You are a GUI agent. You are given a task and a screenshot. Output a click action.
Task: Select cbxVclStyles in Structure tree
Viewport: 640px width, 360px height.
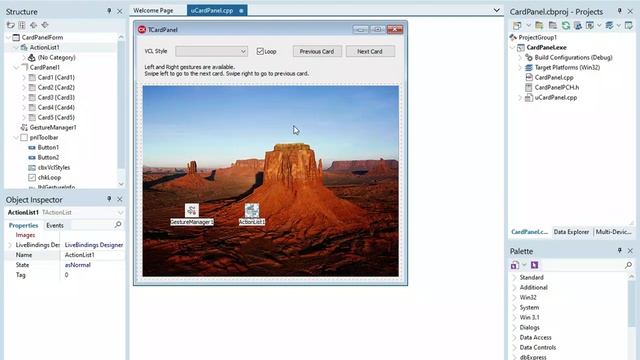[x=54, y=167]
